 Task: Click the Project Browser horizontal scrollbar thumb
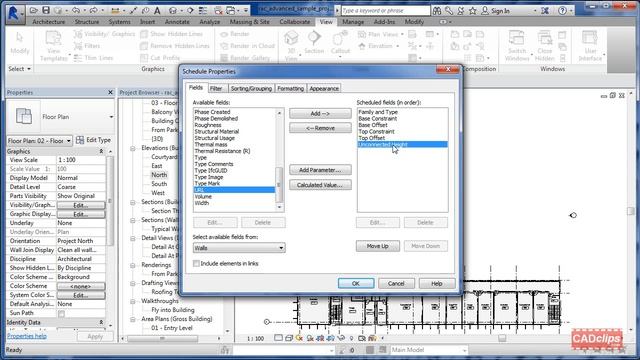click(162, 338)
